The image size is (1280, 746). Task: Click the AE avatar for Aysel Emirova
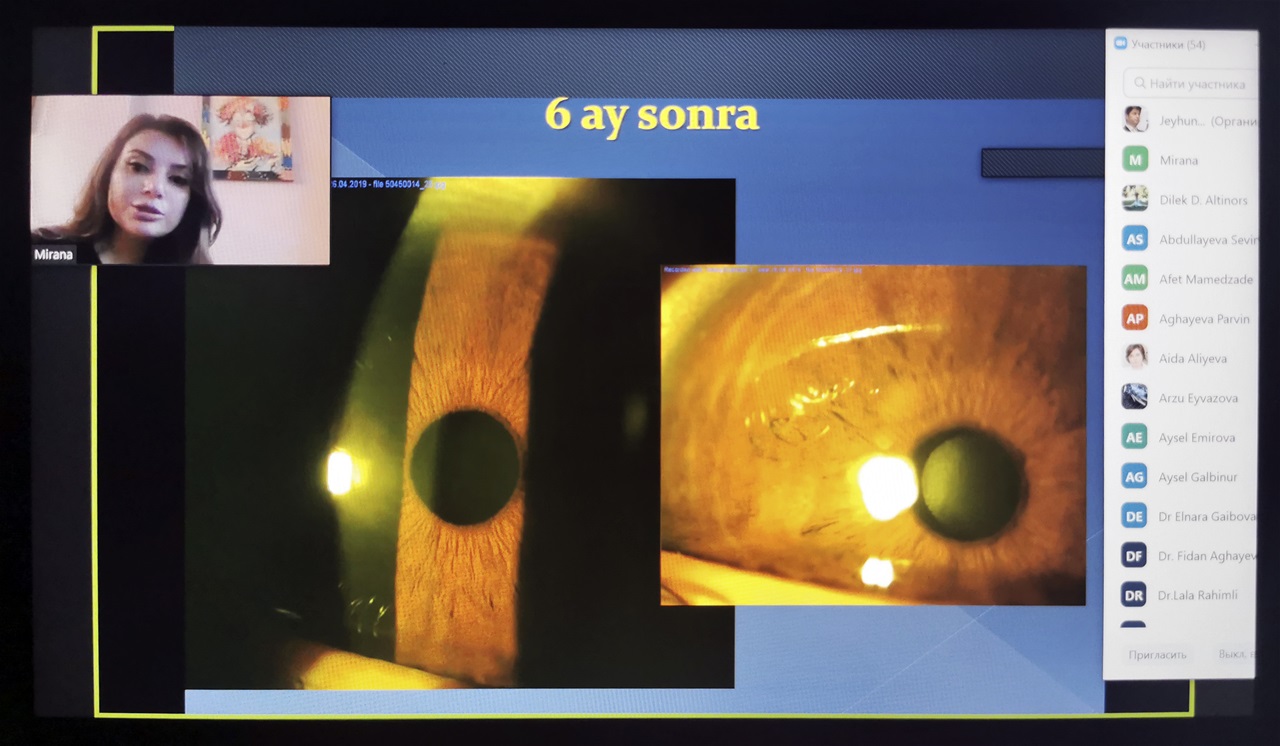pos(1134,437)
